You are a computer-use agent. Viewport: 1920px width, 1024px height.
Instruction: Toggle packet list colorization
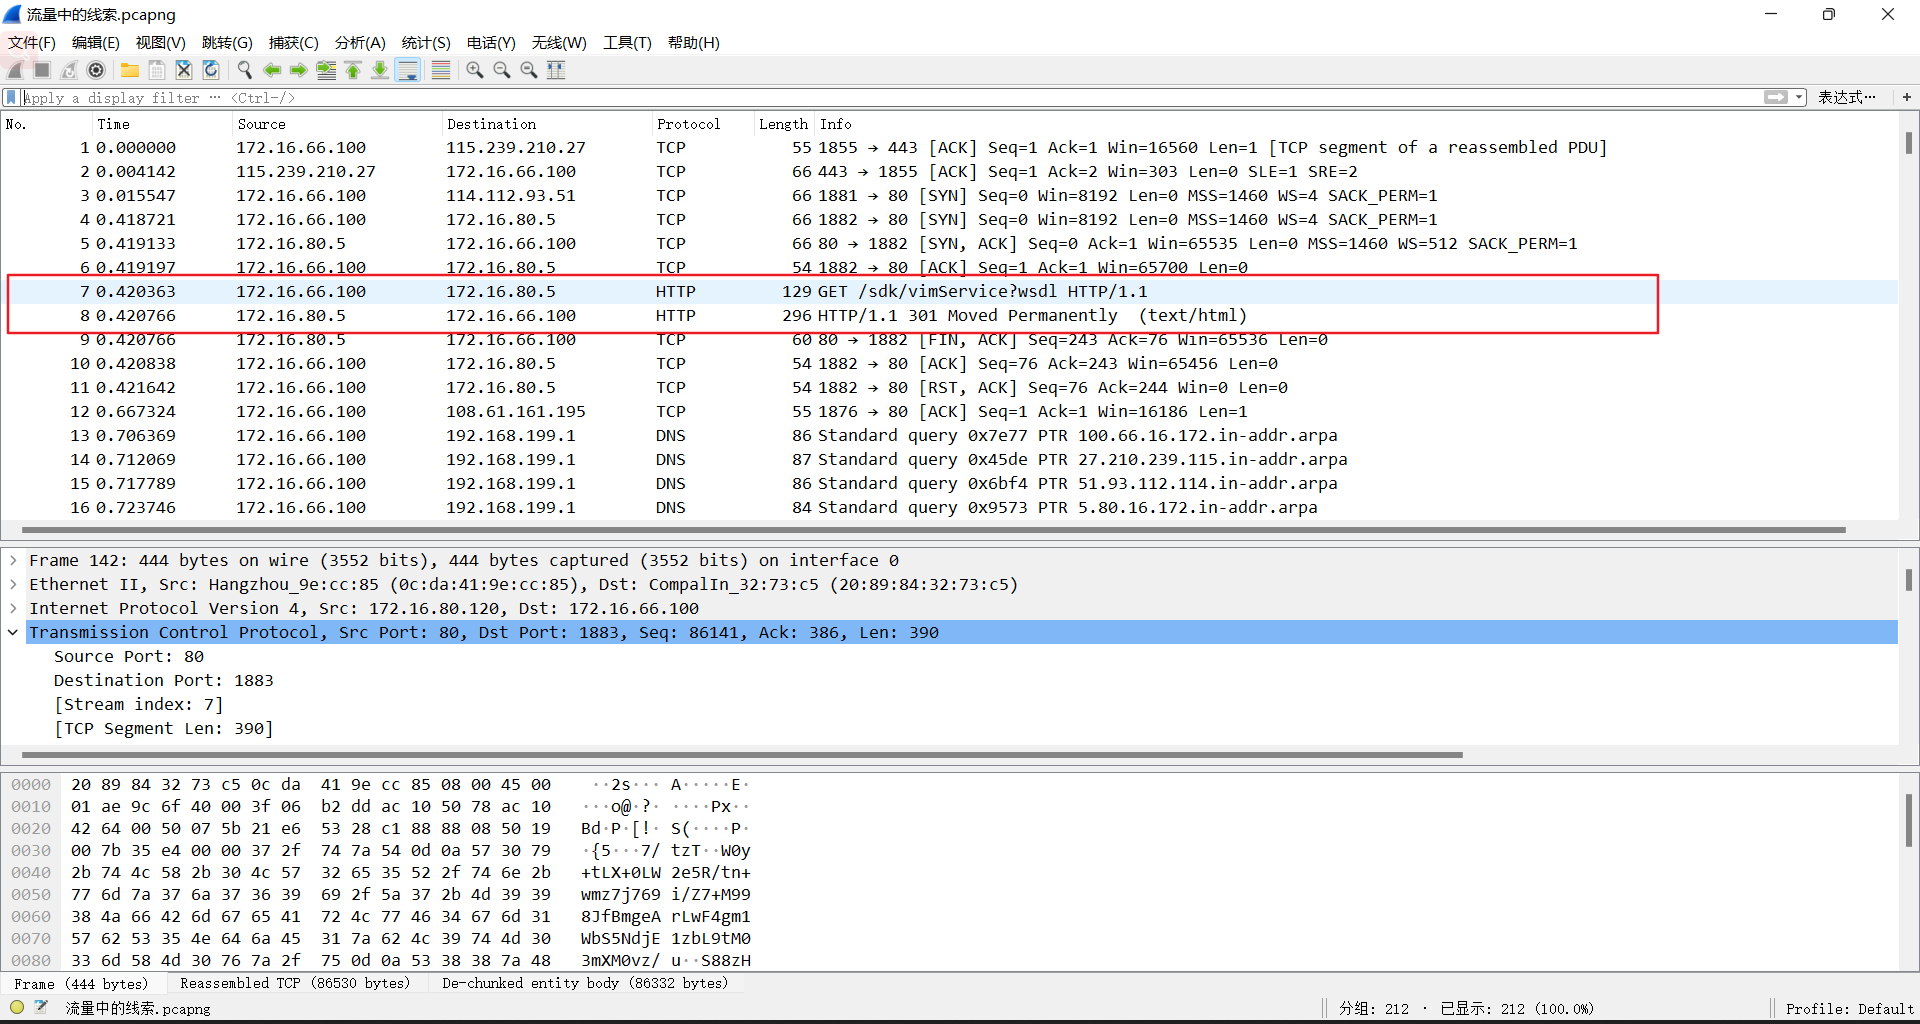point(440,70)
